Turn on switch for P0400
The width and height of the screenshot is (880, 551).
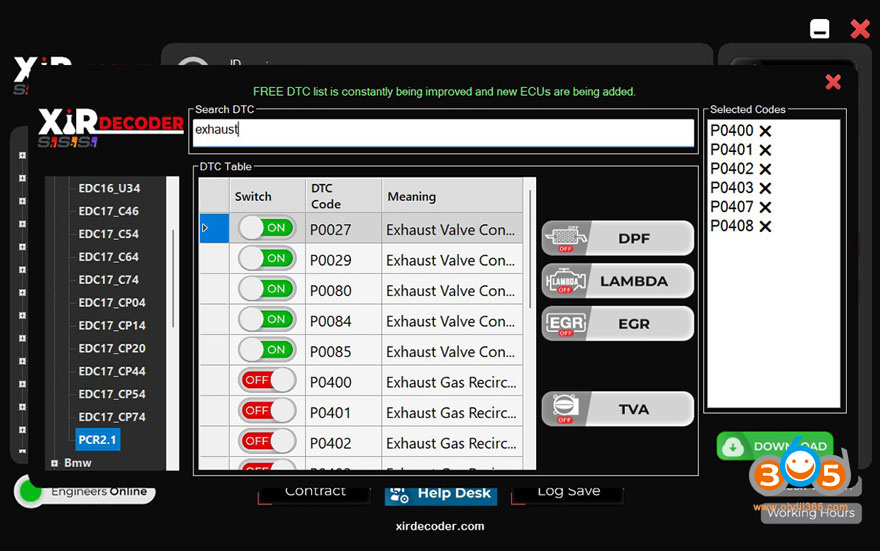point(267,380)
